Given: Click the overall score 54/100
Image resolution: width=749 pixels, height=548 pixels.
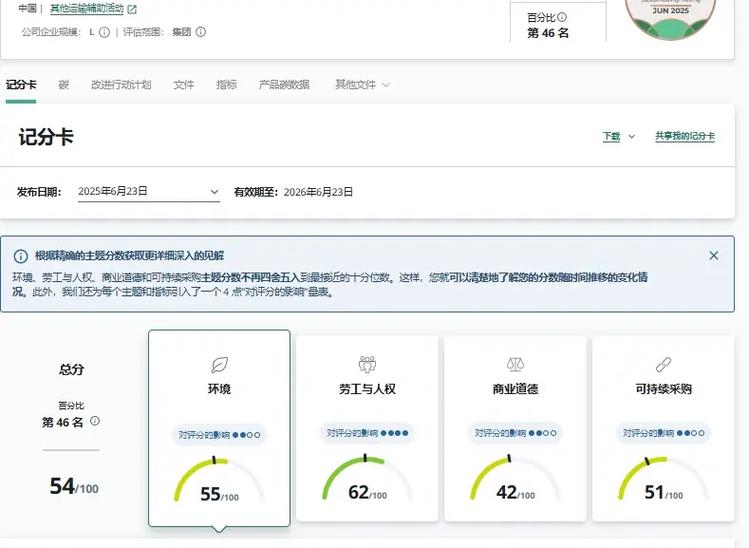Looking at the screenshot, I should tap(74, 486).
